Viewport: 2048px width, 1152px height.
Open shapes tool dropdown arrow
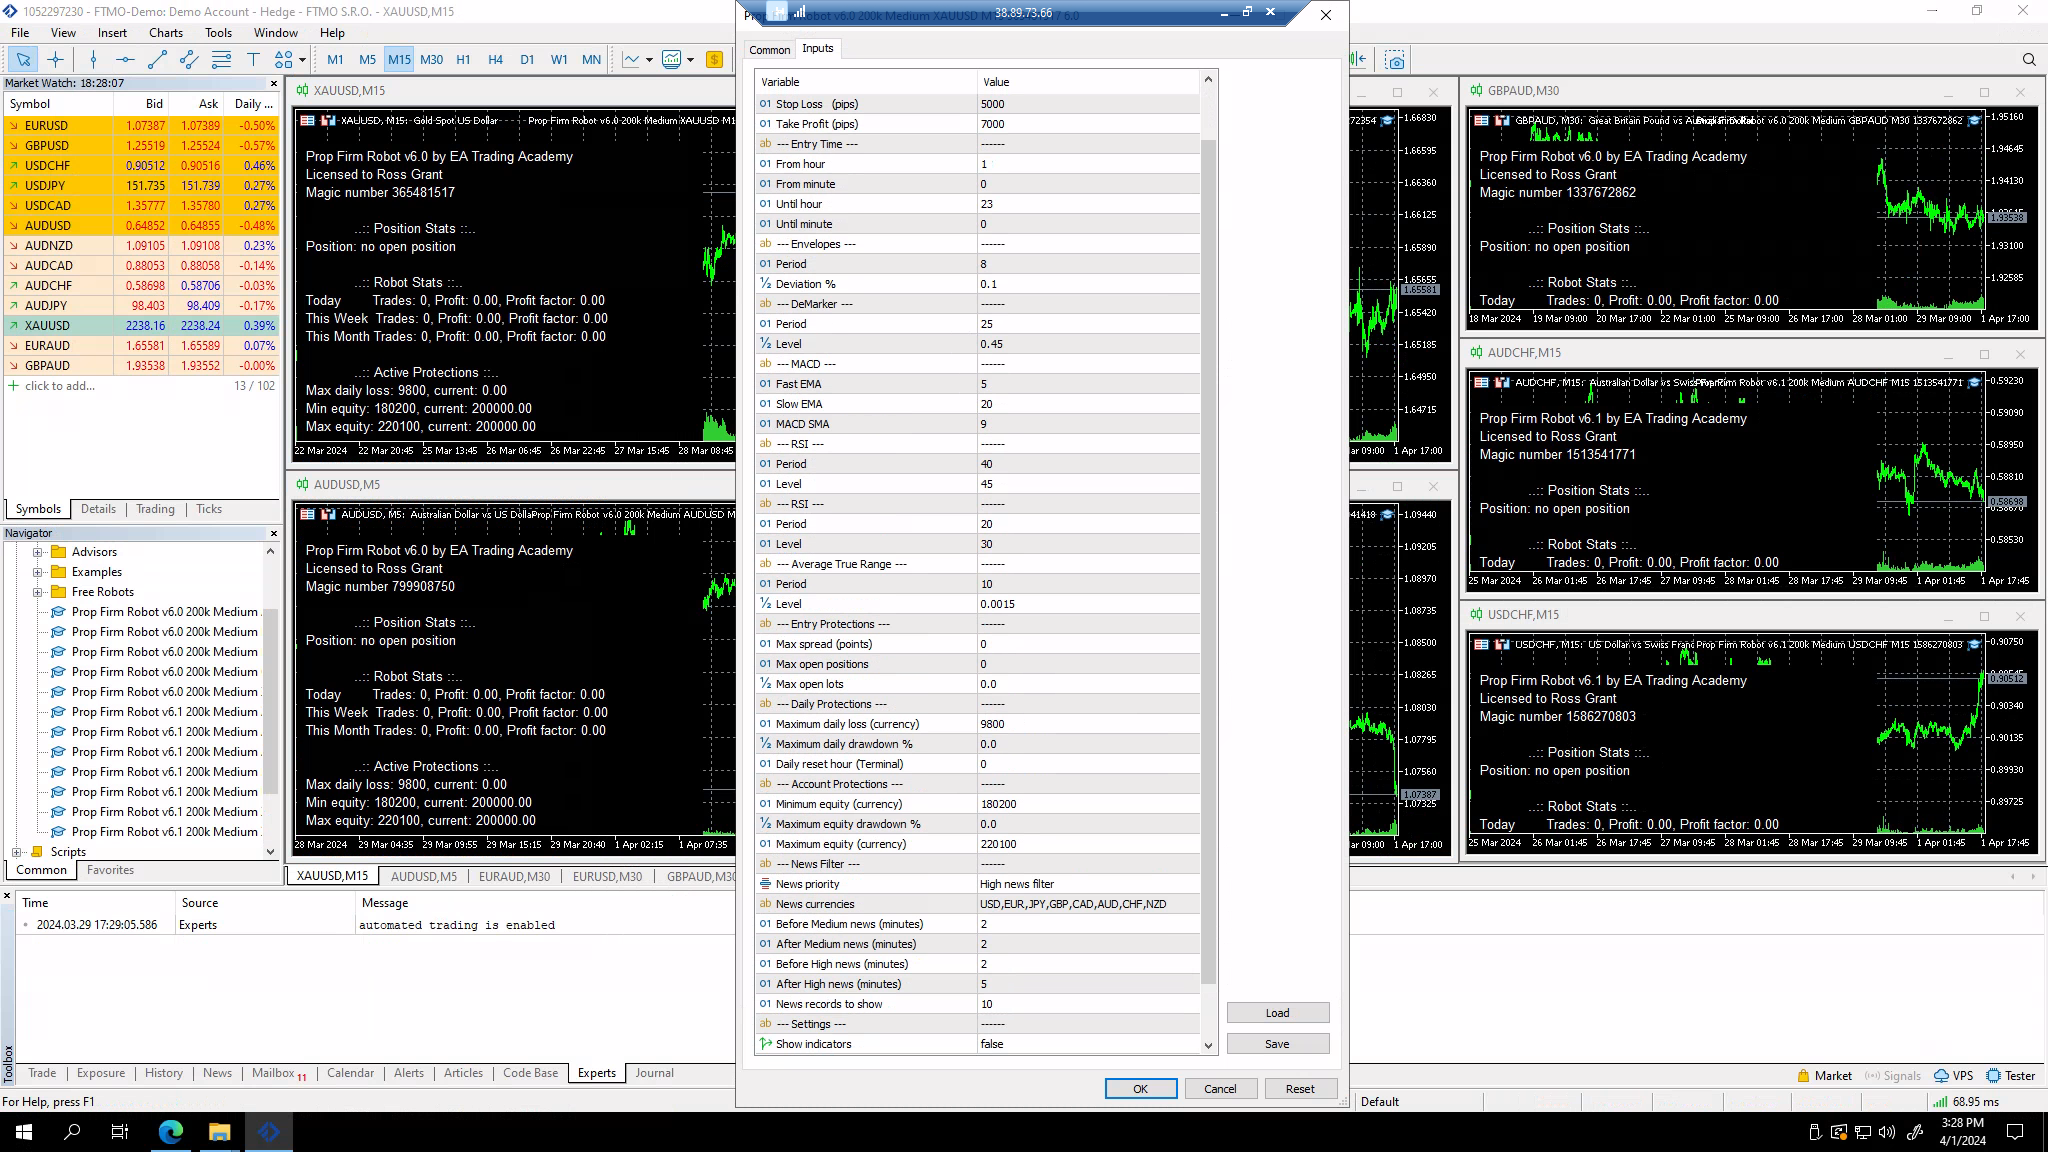[302, 60]
